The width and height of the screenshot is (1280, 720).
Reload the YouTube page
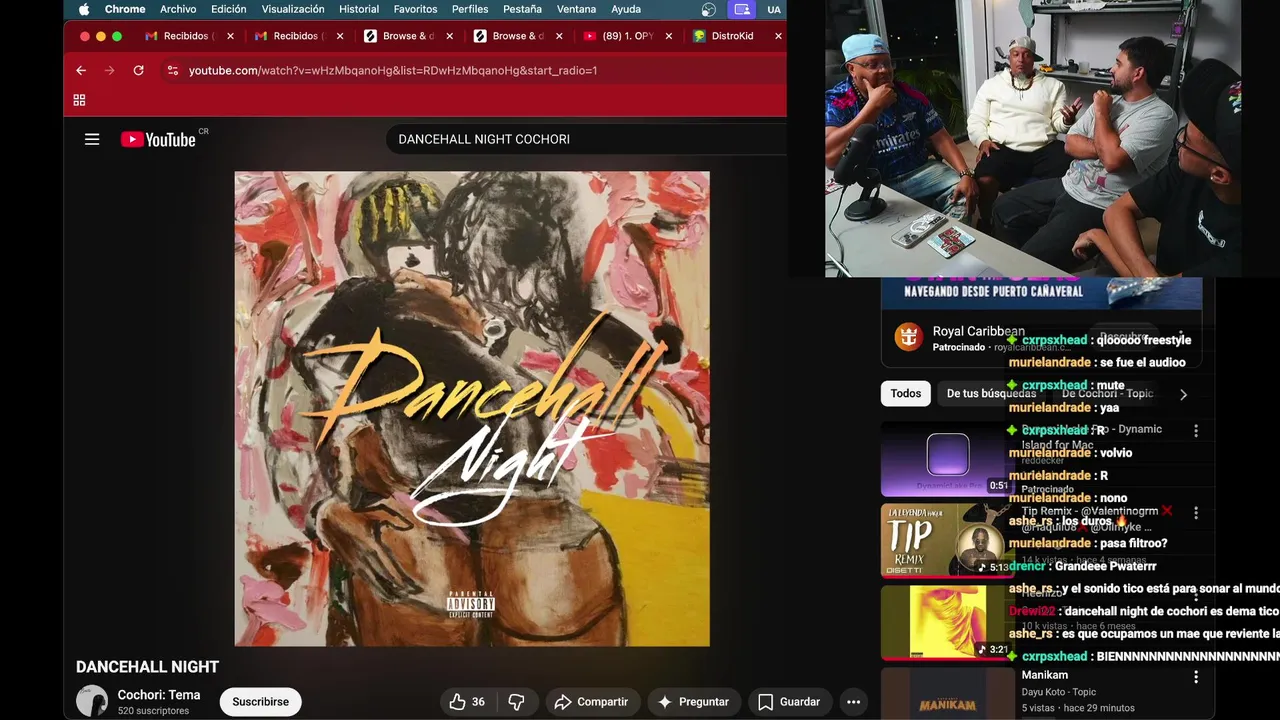pos(138,70)
